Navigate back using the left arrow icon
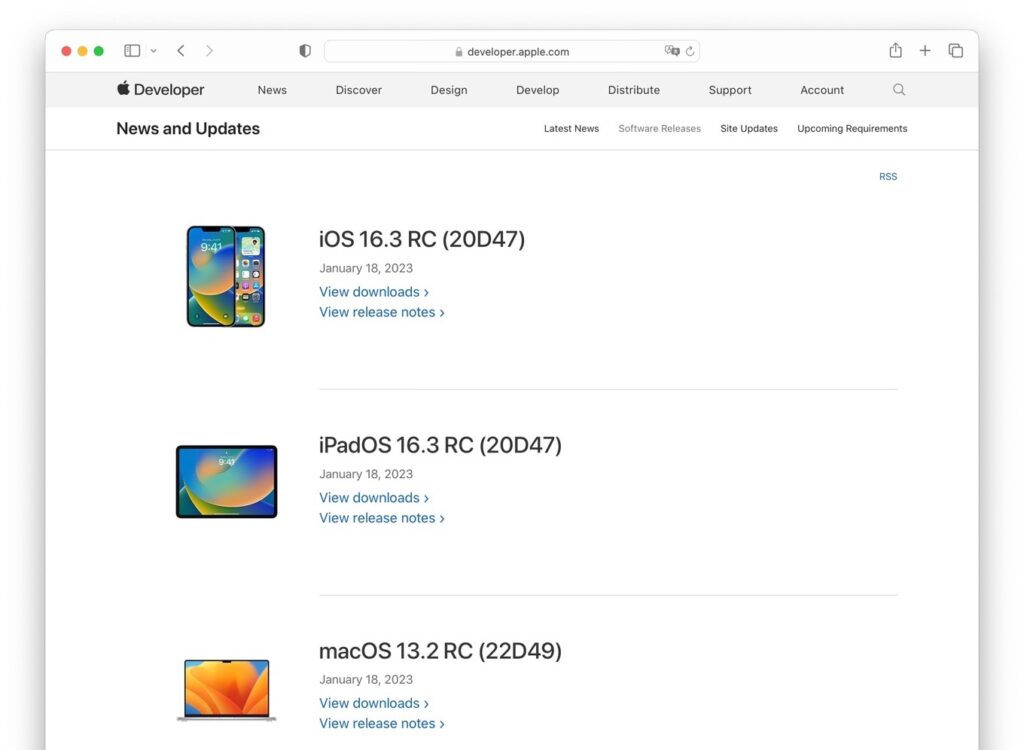The height and width of the screenshot is (750, 1024). point(180,50)
